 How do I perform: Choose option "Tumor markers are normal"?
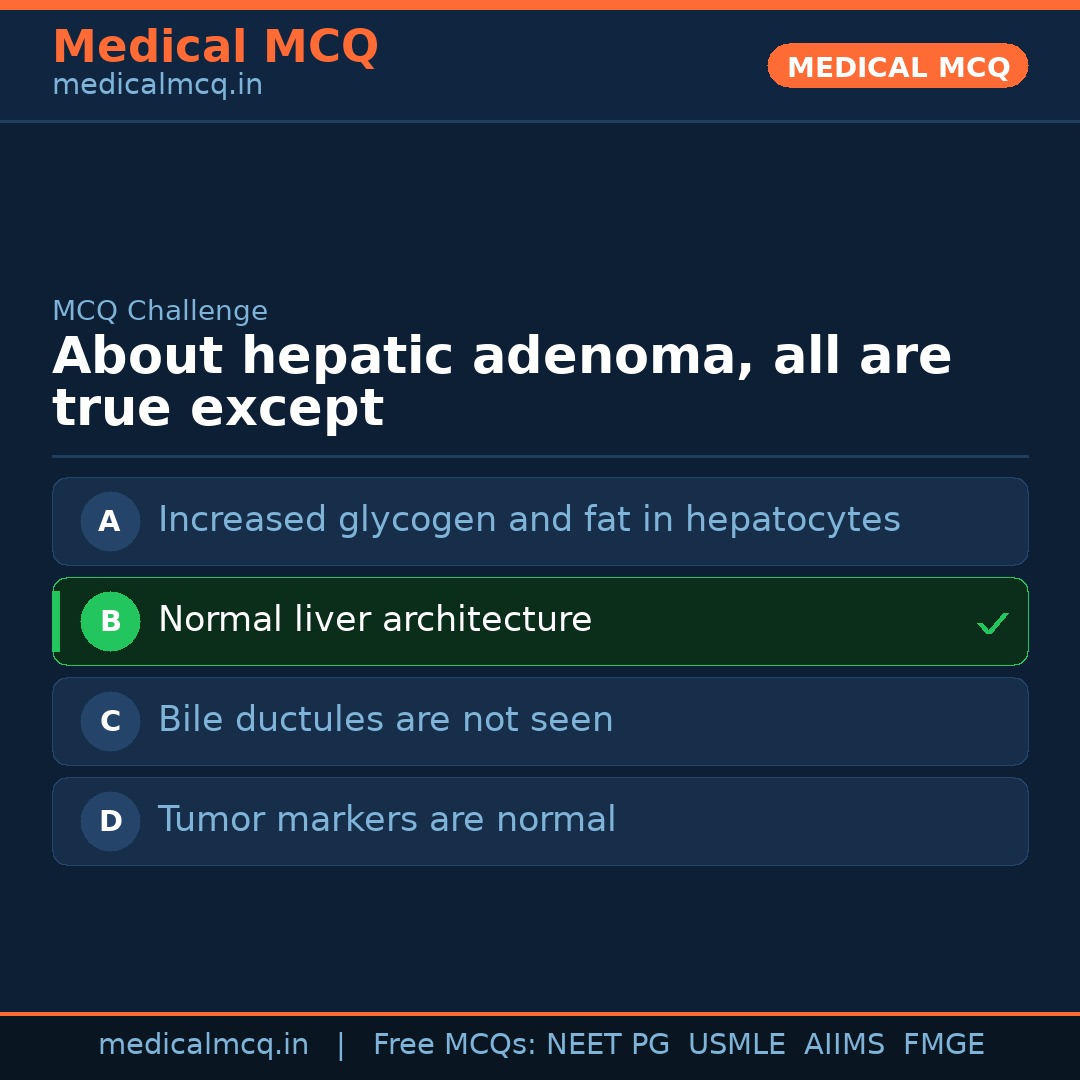tap(386, 820)
